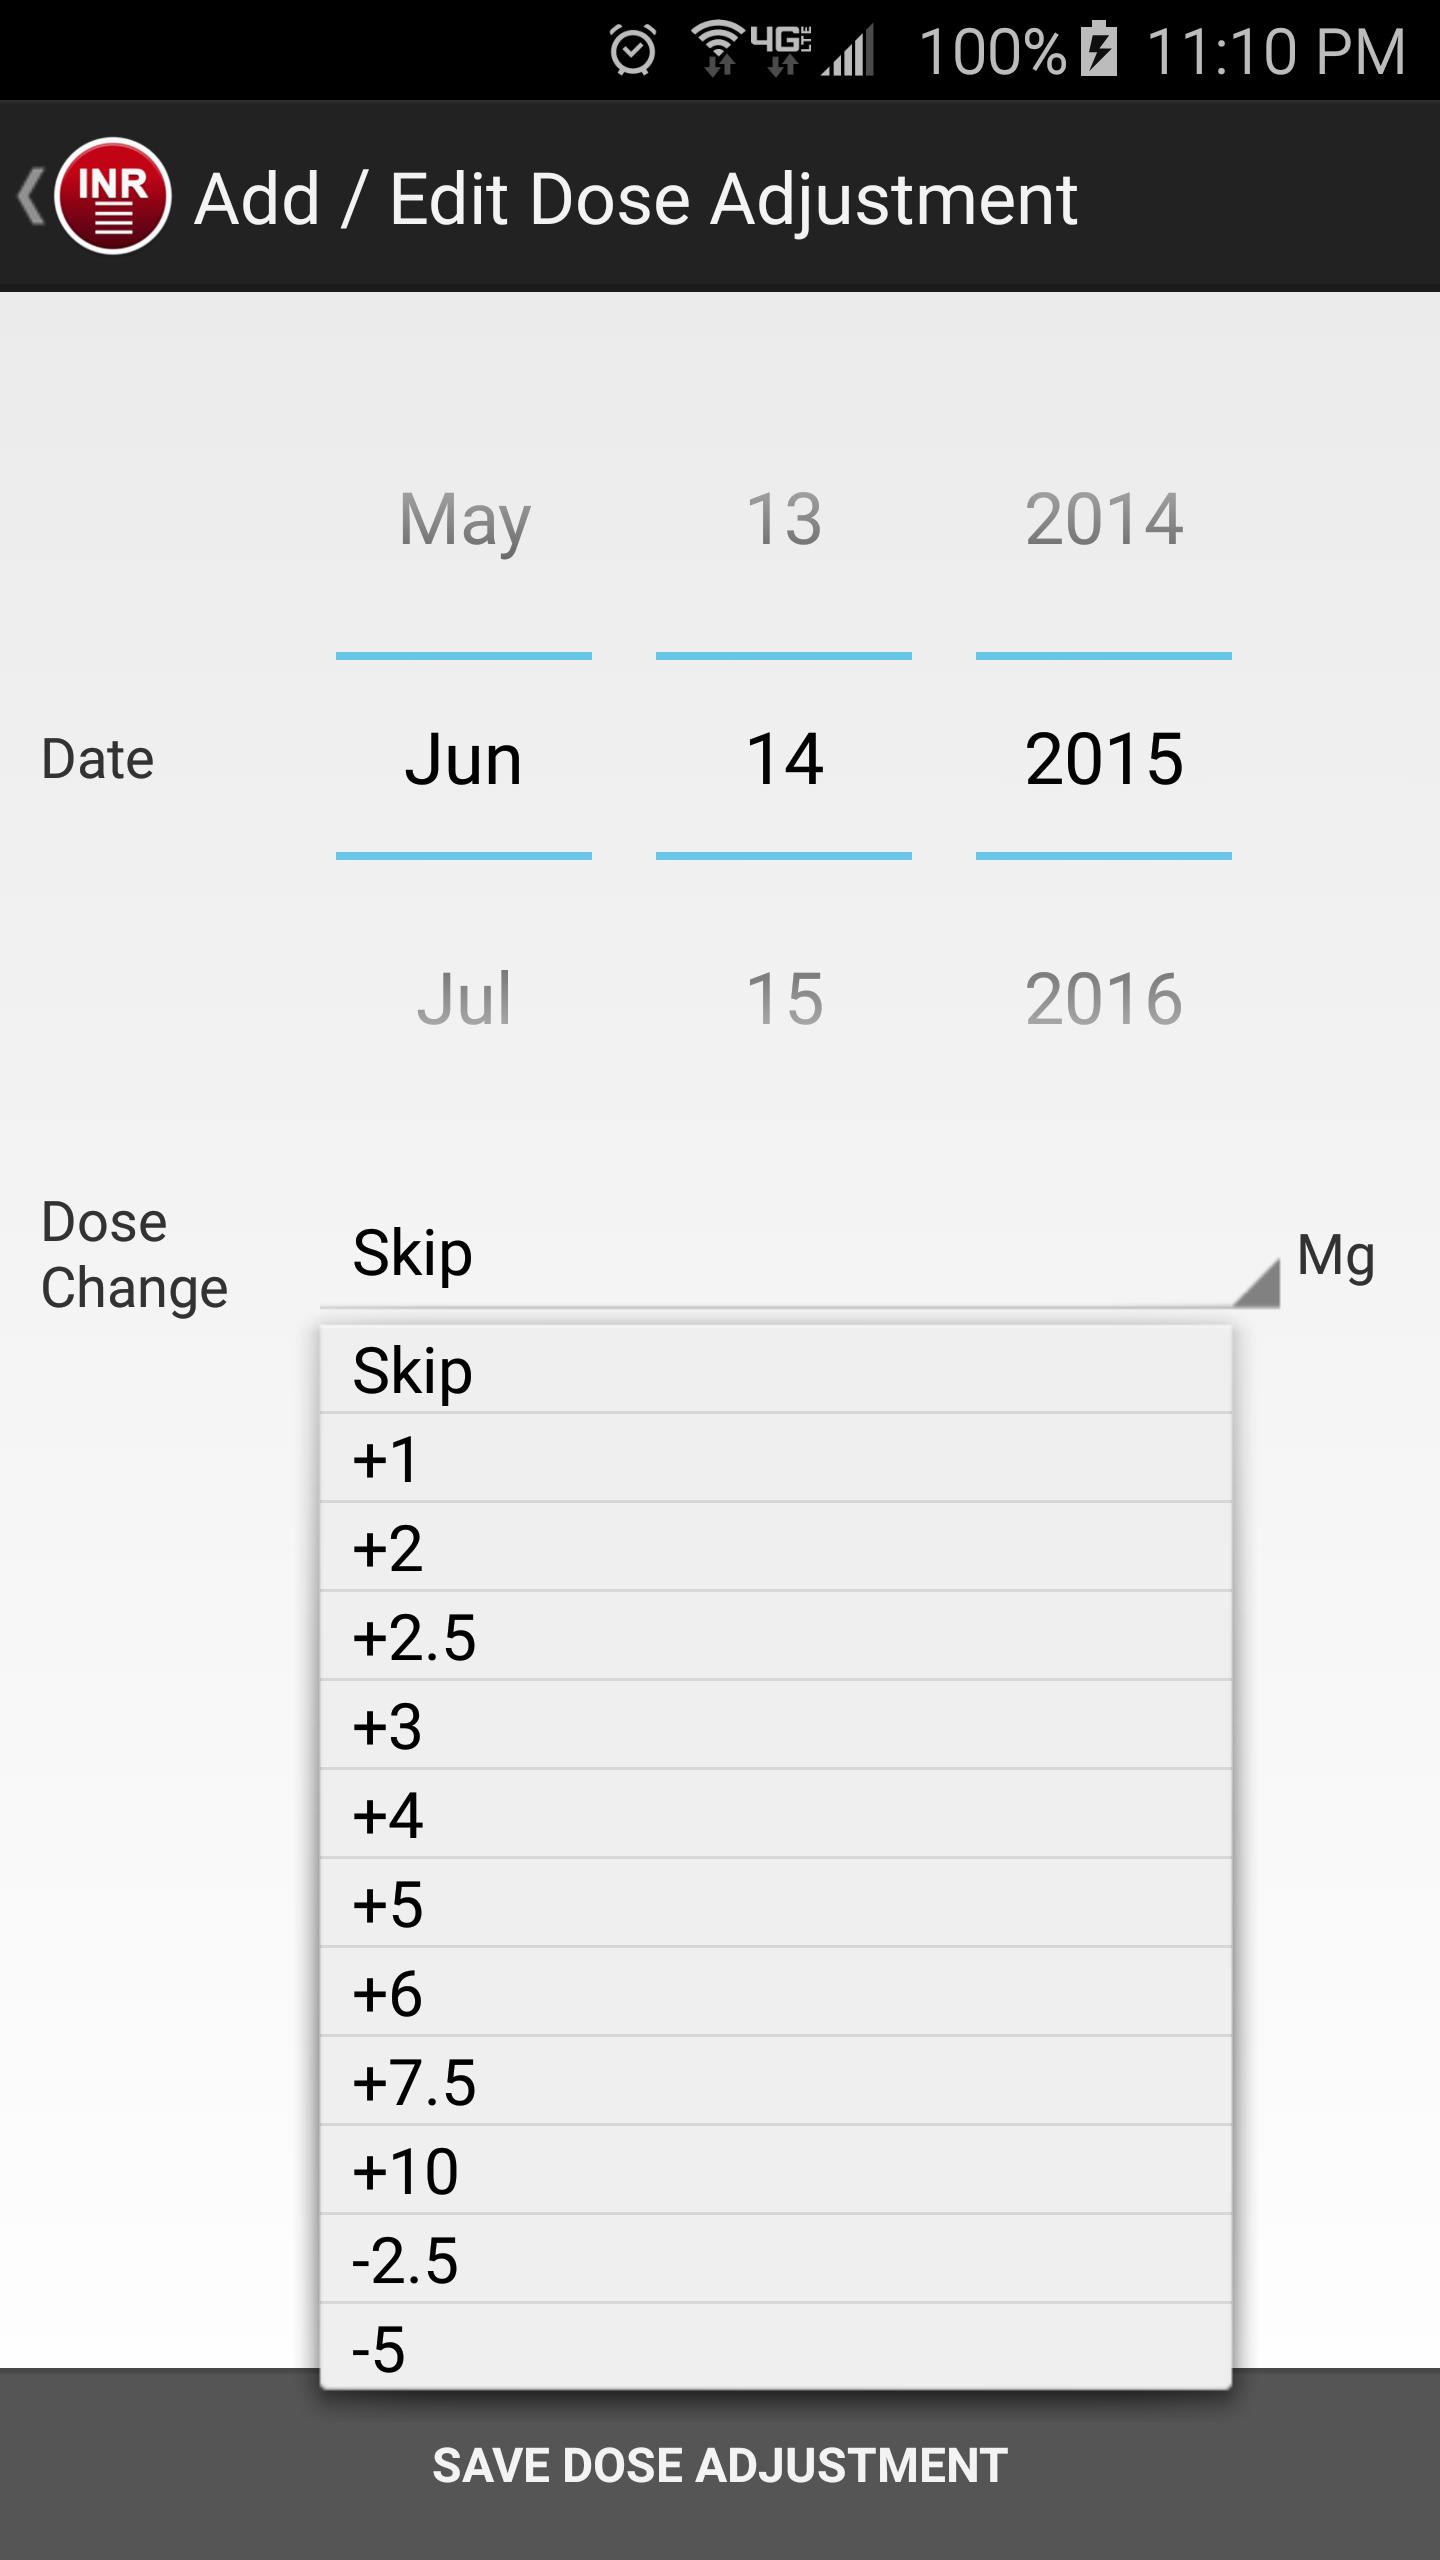Image resolution: width=1440 pixels, height=2560 pixels.
Task: Tap the Wi-Fi status bar icon
Action: pos(718,48)
